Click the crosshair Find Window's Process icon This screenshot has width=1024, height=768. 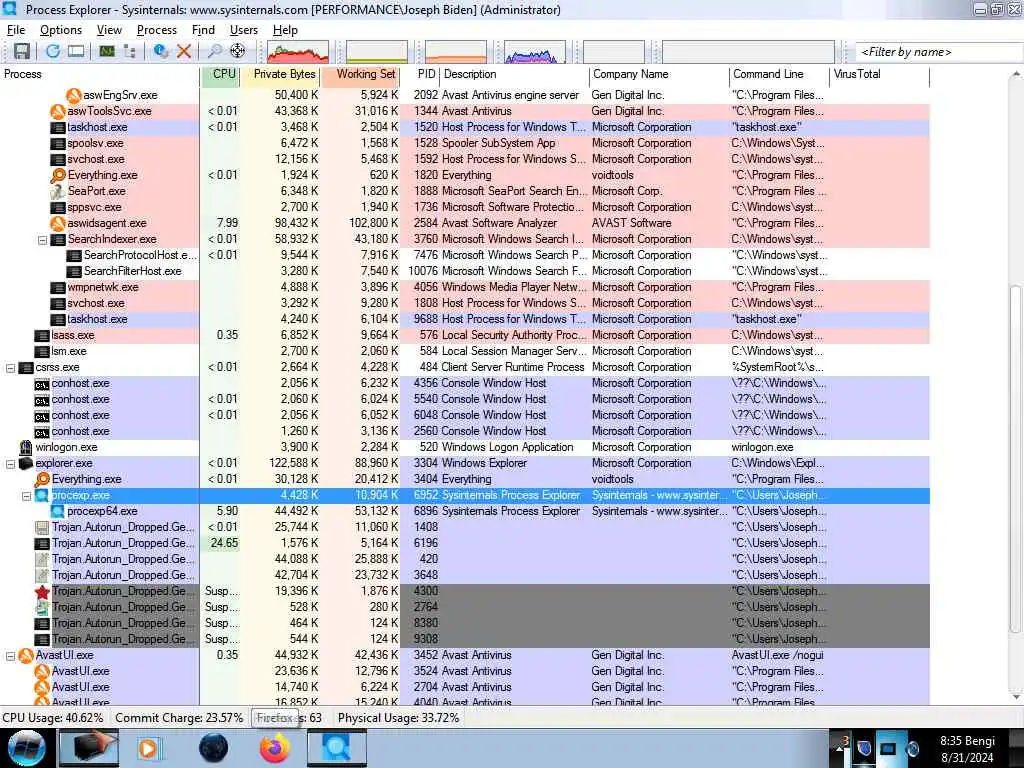(x=238, y=52)
